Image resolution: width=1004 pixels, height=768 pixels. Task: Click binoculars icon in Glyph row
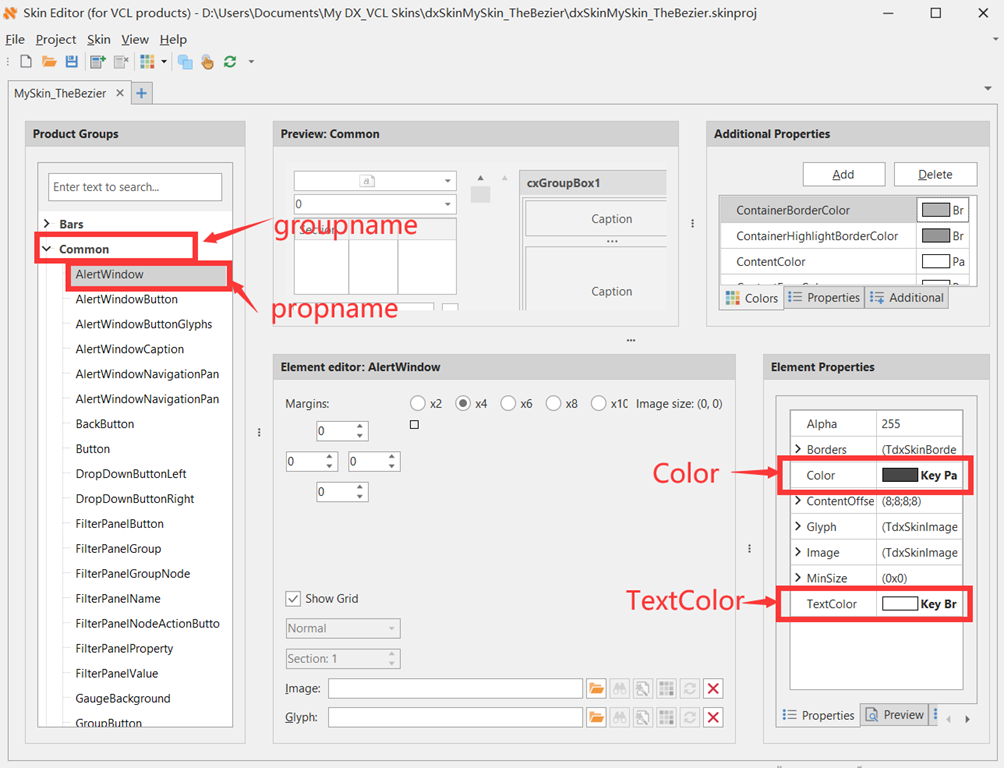point(620,717)
